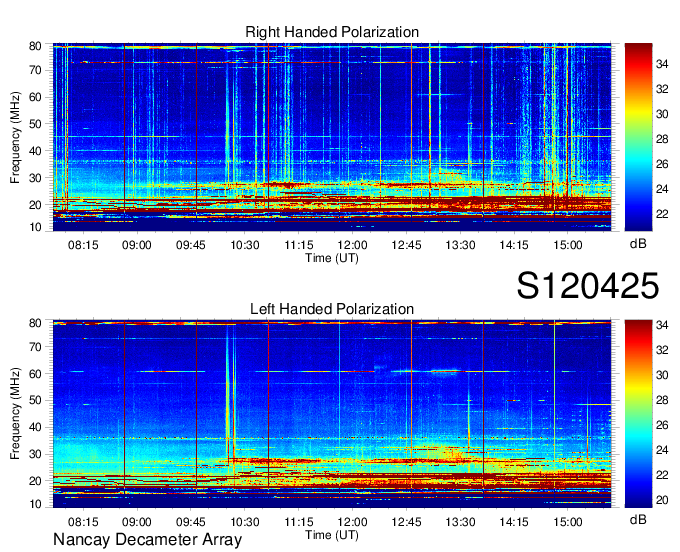Image resolution: width=680 pixels, height=552 pixels.
Task: Click the 20 MHz tick label on lower plot
Action: (35, 481)
